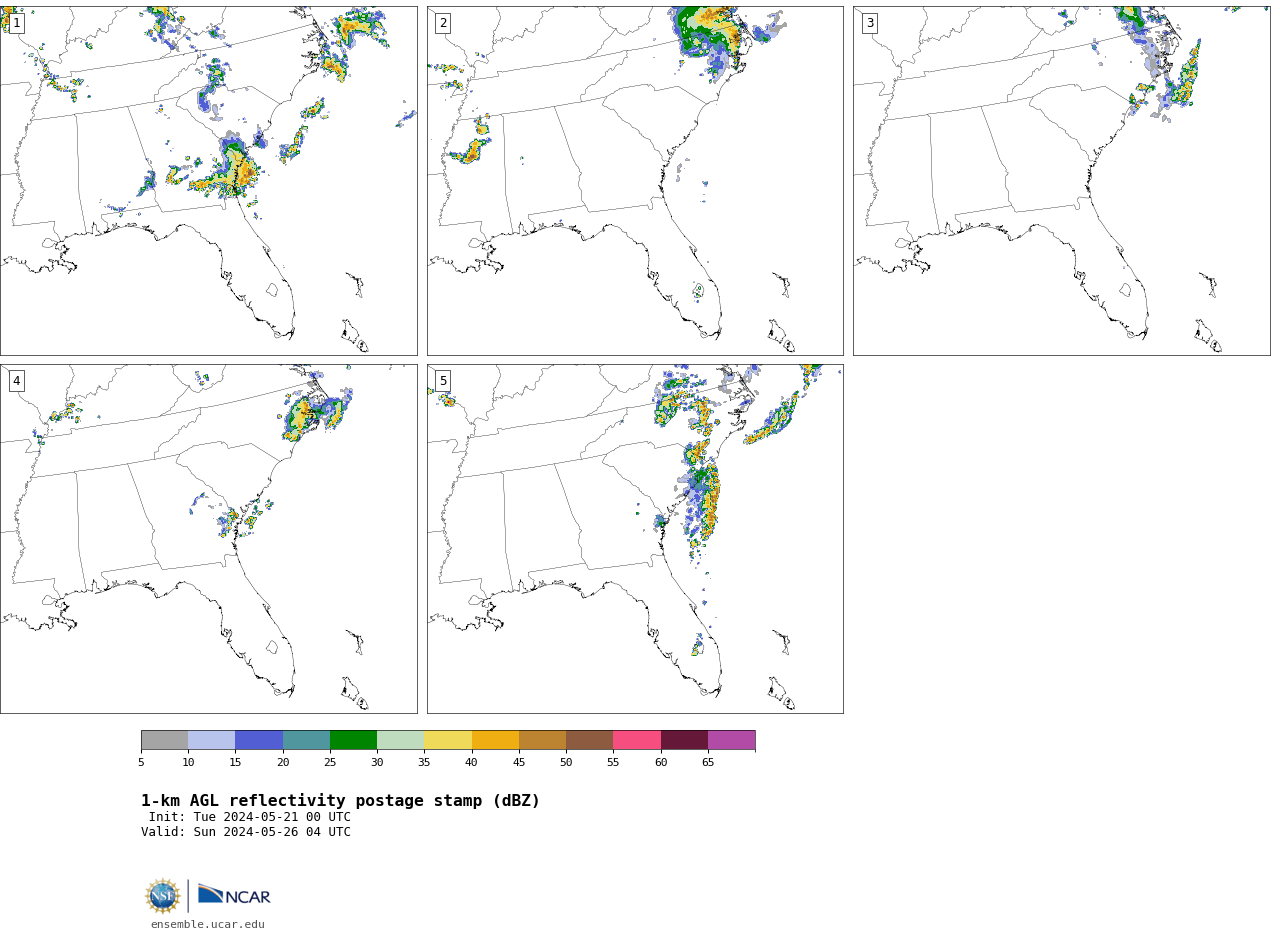The height and width of the screenshot is (936, 1280).
Task: Open ensemble member 3 reflectivity map
Action: tap(1061, 181)
